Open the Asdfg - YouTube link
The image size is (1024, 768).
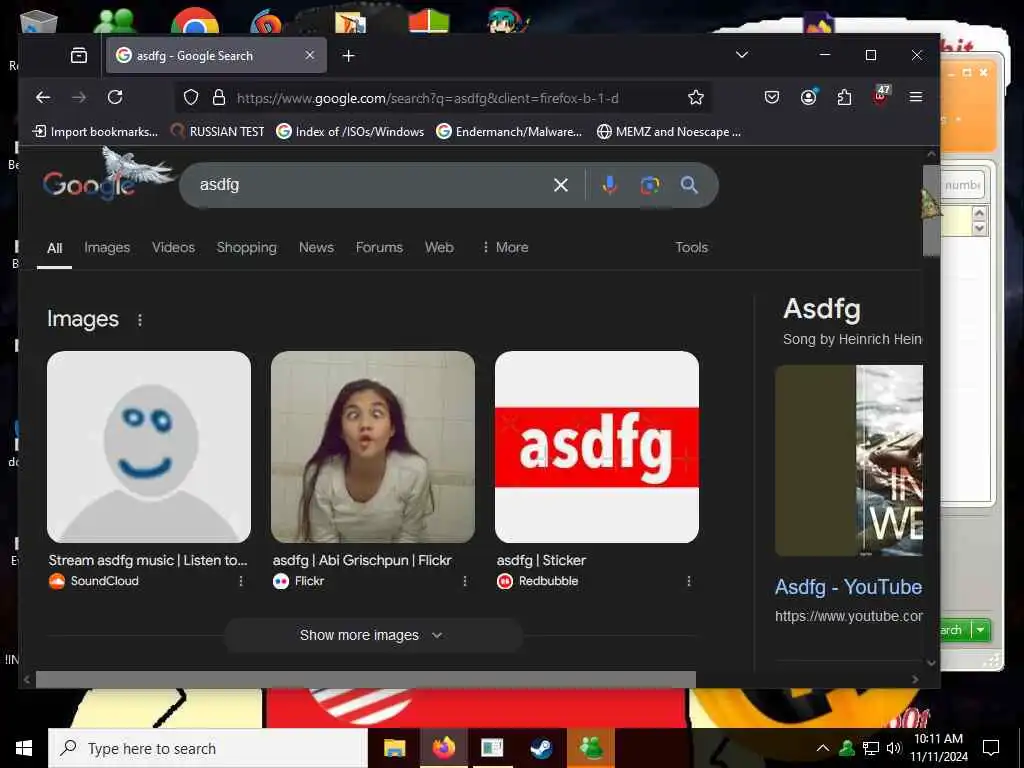point(848,587)
